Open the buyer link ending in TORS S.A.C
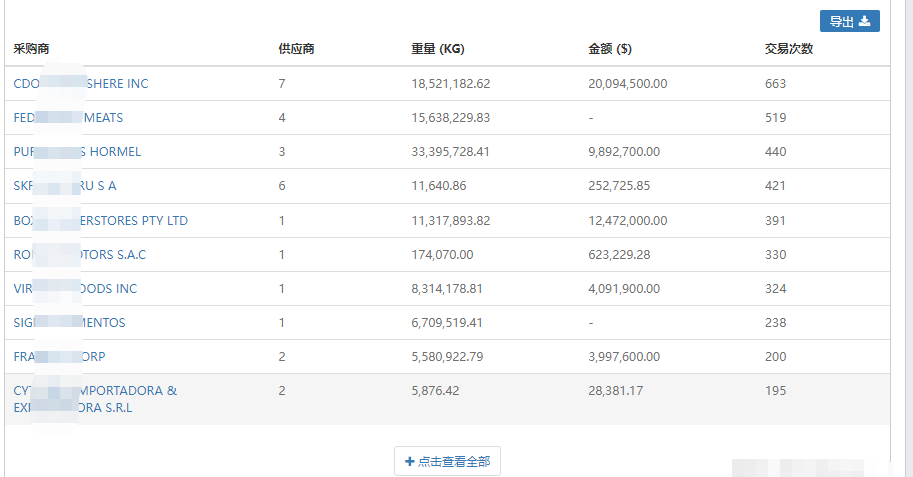 80,255
